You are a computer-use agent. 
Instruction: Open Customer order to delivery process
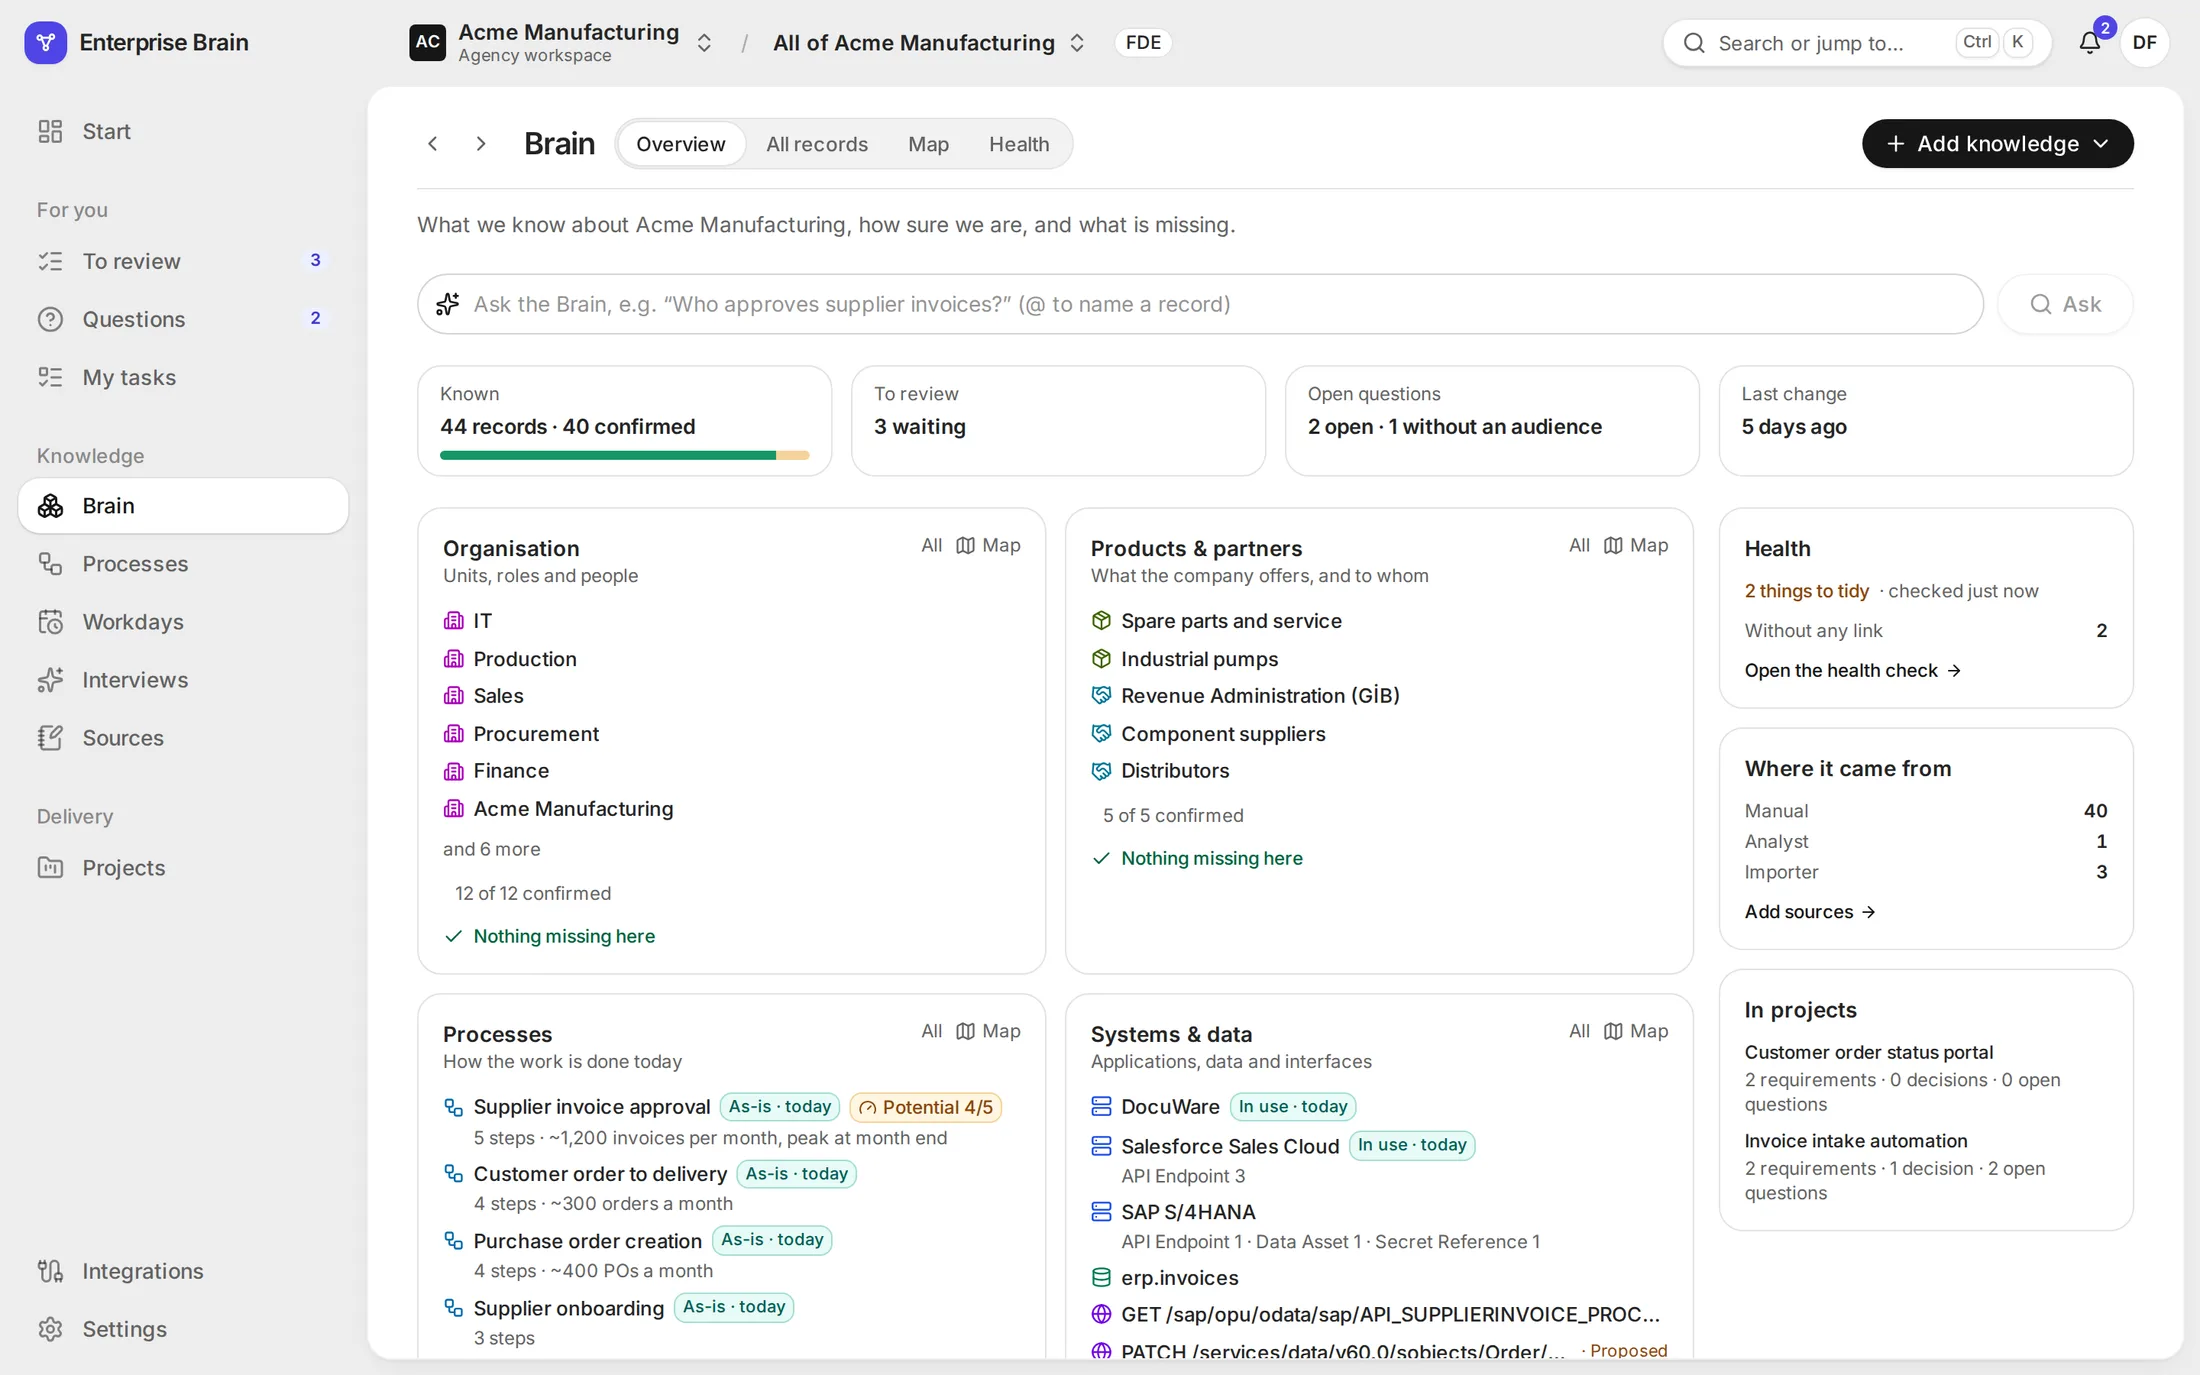click(x=600, y=1174)
